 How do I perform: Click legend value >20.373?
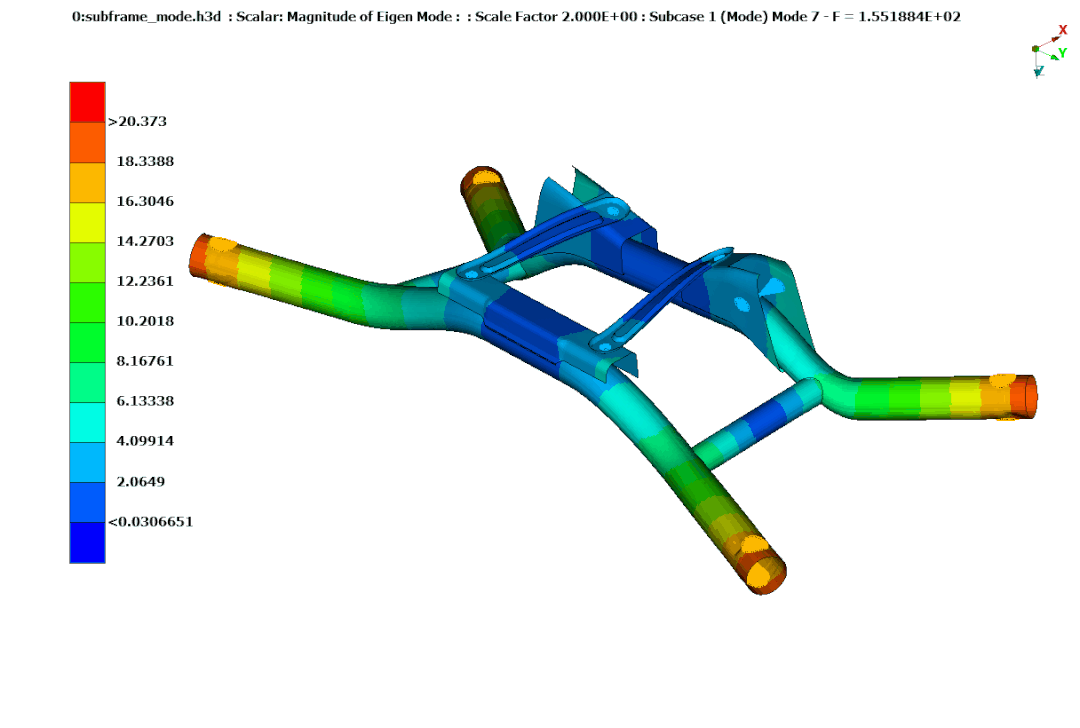(137, 121)
